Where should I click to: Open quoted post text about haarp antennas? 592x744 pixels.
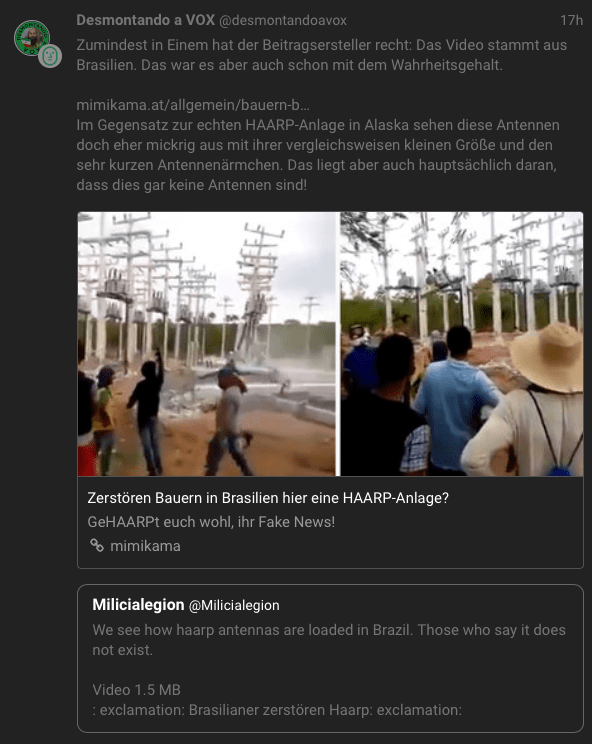click(329, 640)
